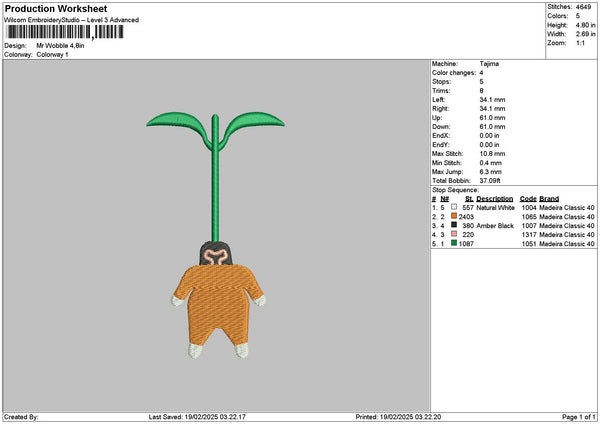600x424 pixels.
Task: Click 'Madeira Classic 40' in the Natural White row
Action: 567,208
